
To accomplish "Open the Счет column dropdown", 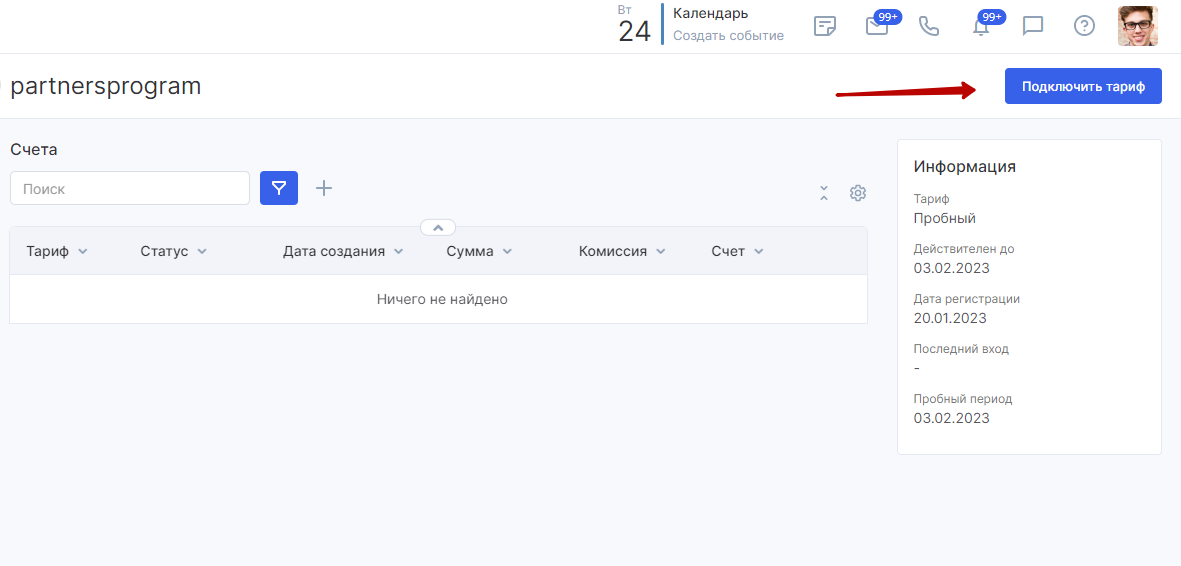I will click(758, 252).
